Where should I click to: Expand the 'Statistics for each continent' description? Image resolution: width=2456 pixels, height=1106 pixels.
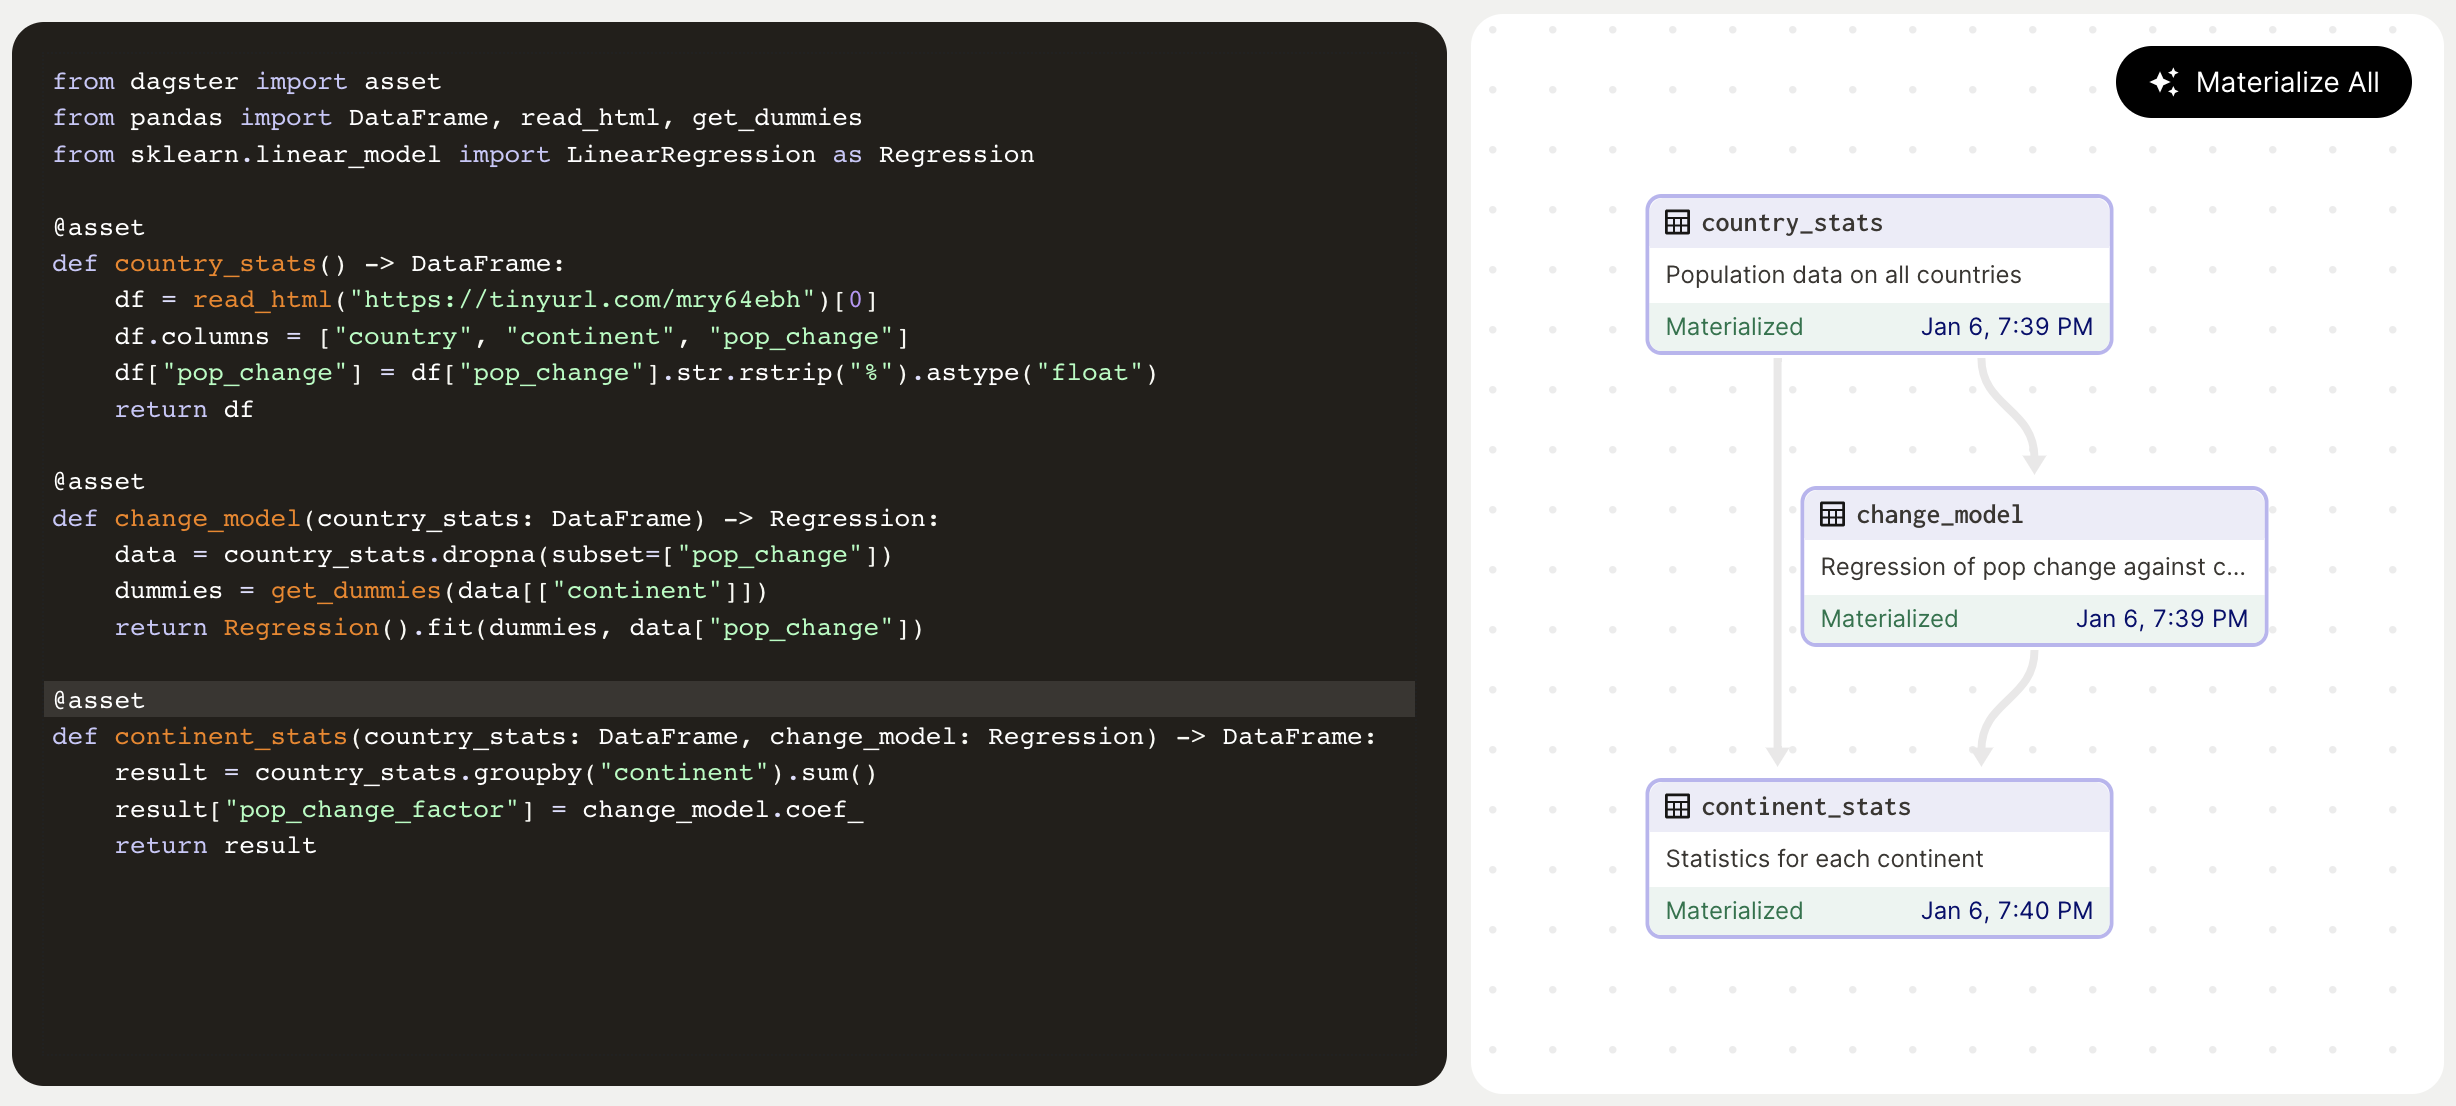click(1824, 858)
